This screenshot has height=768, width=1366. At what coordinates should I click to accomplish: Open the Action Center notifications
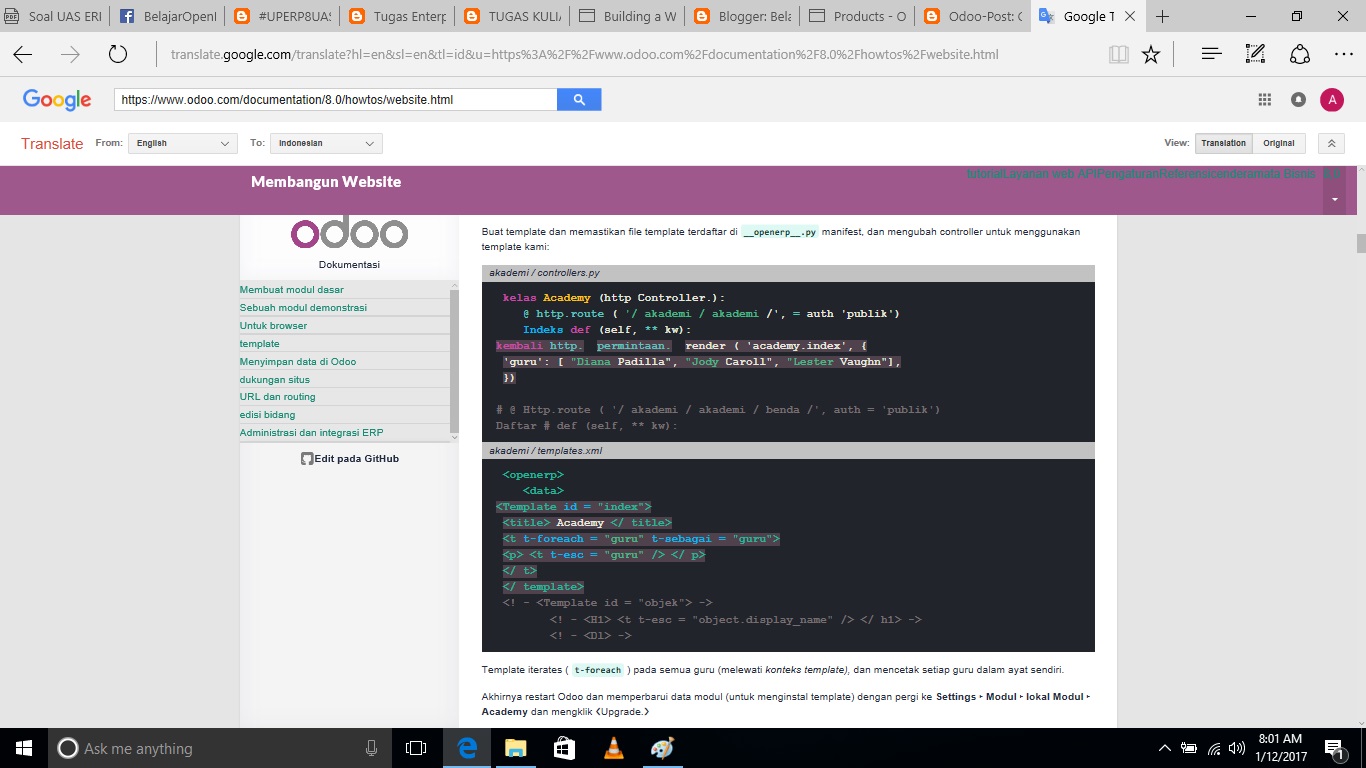[x=1334, y=748]
